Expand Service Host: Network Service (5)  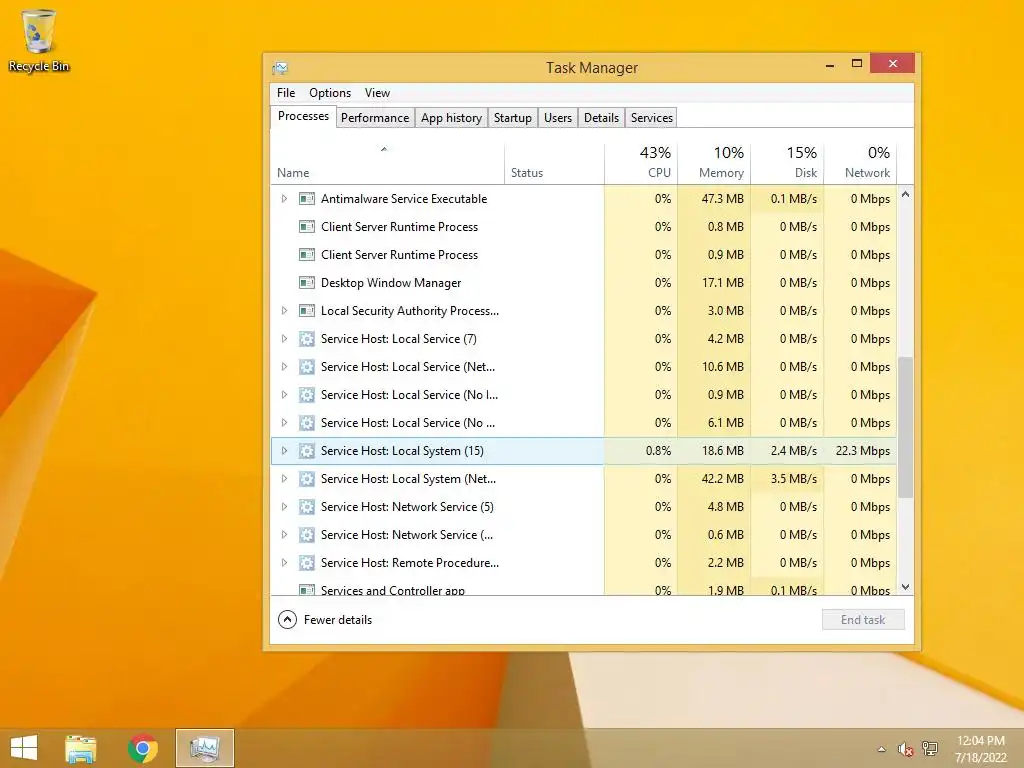coord(284,507)
